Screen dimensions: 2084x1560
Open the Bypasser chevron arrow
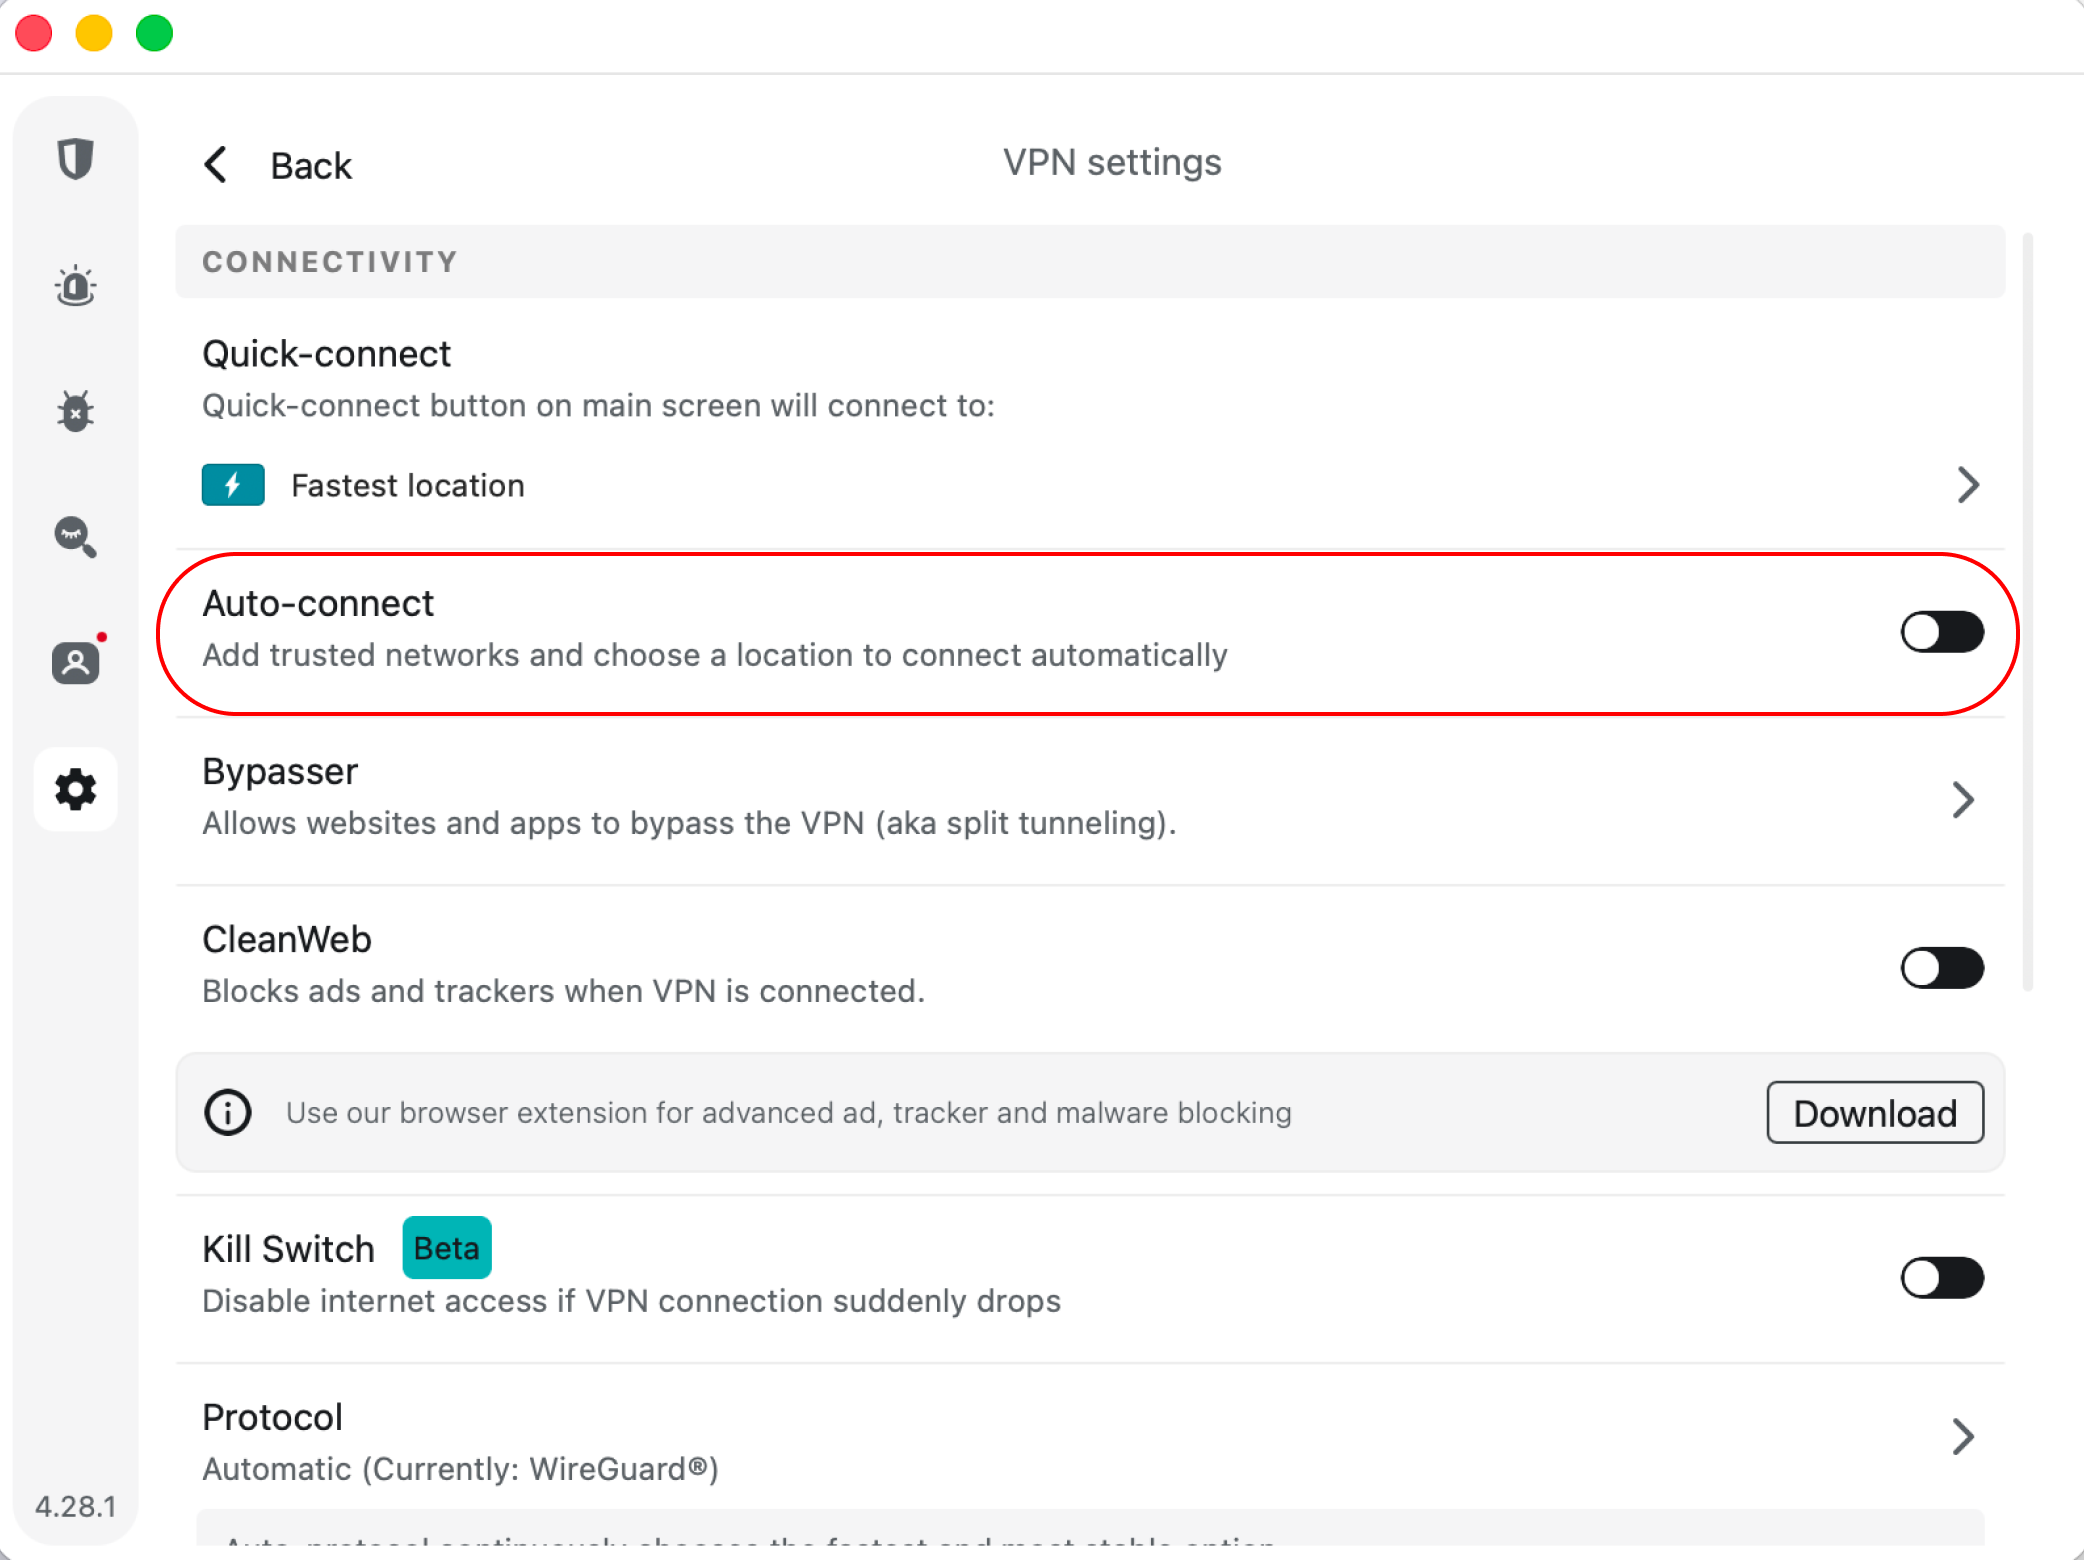click(x=1963, y=800)
